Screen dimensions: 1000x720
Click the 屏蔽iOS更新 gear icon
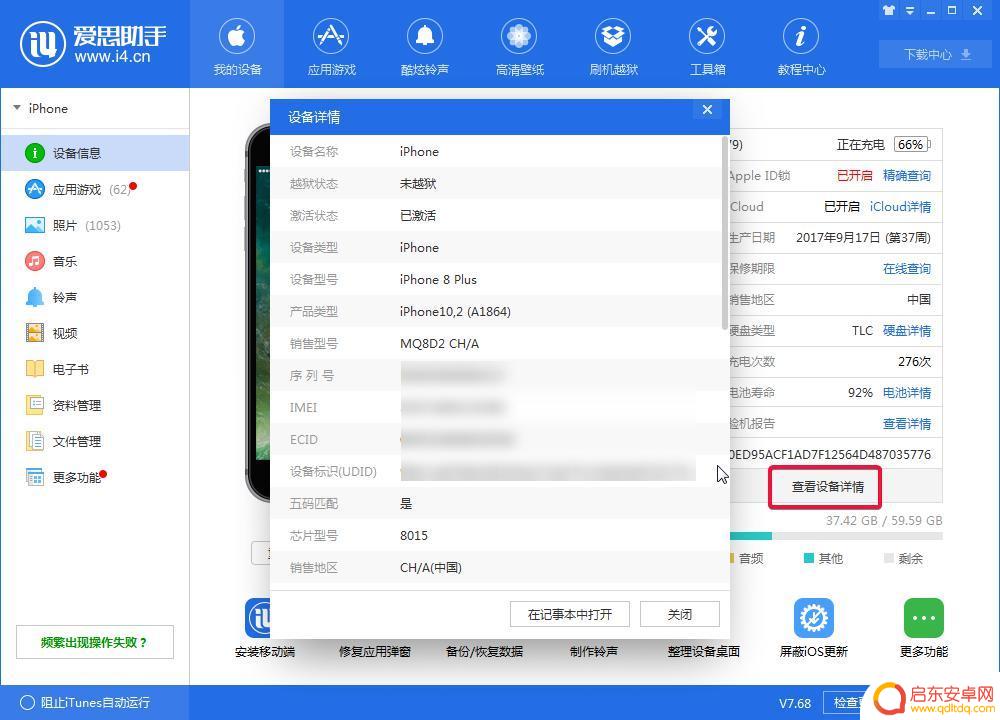(813, 618)
